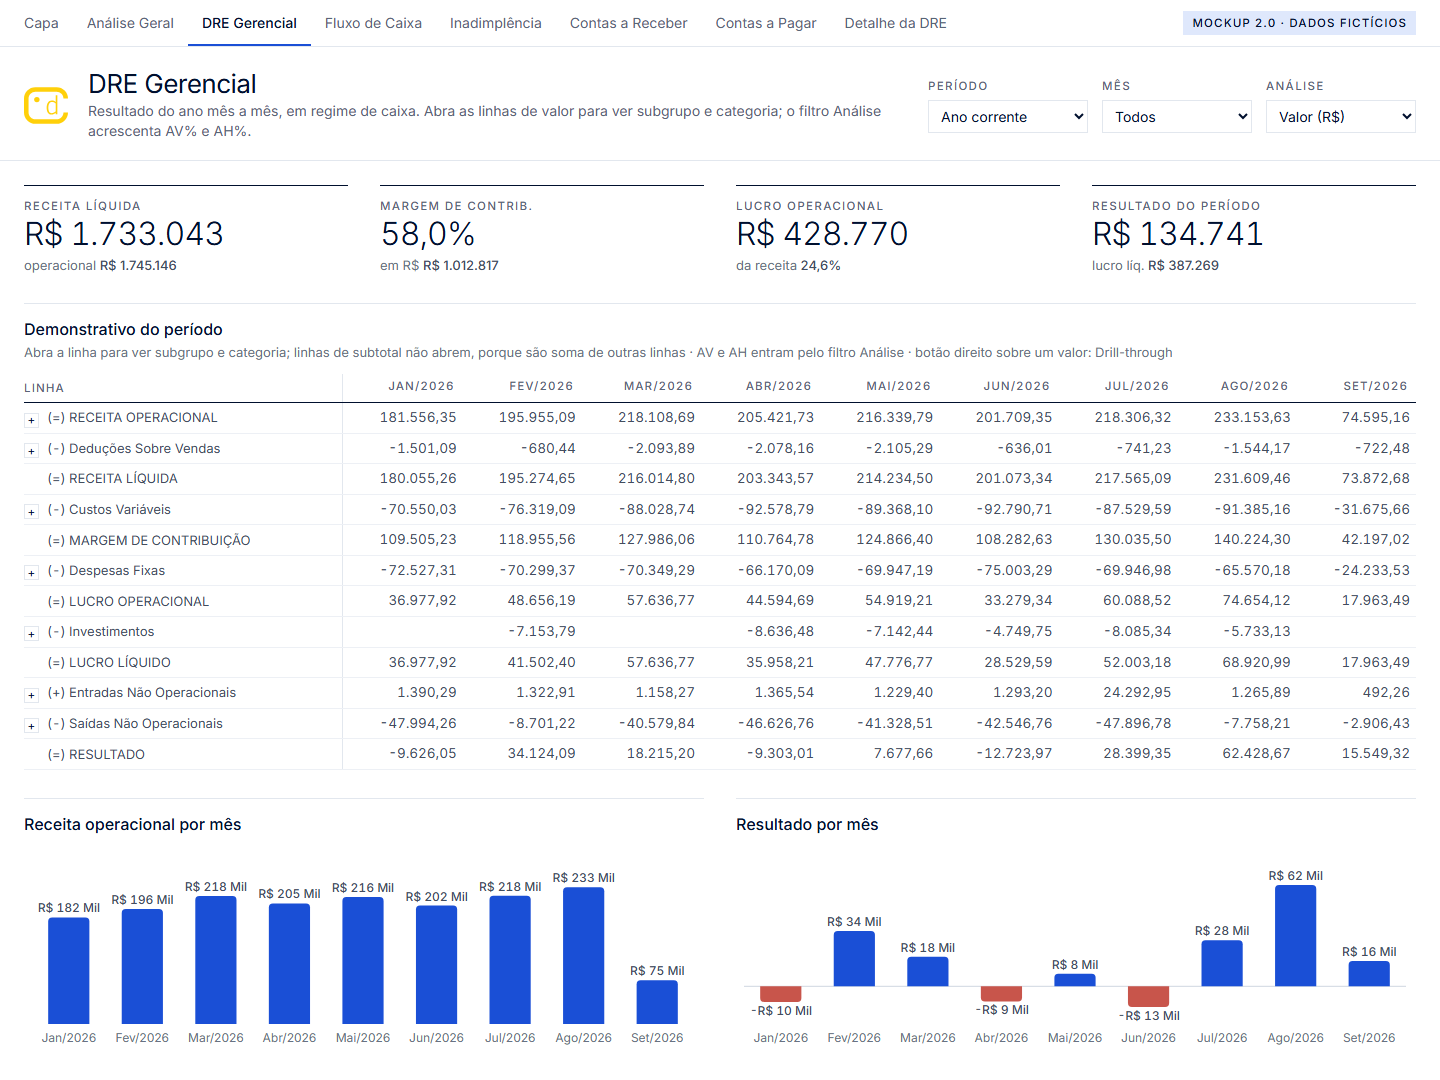This screenshot has height=1080, width=1440.
Task: Click the Lucro Operacional value R$ 428.770
Action: click(822, 234)
